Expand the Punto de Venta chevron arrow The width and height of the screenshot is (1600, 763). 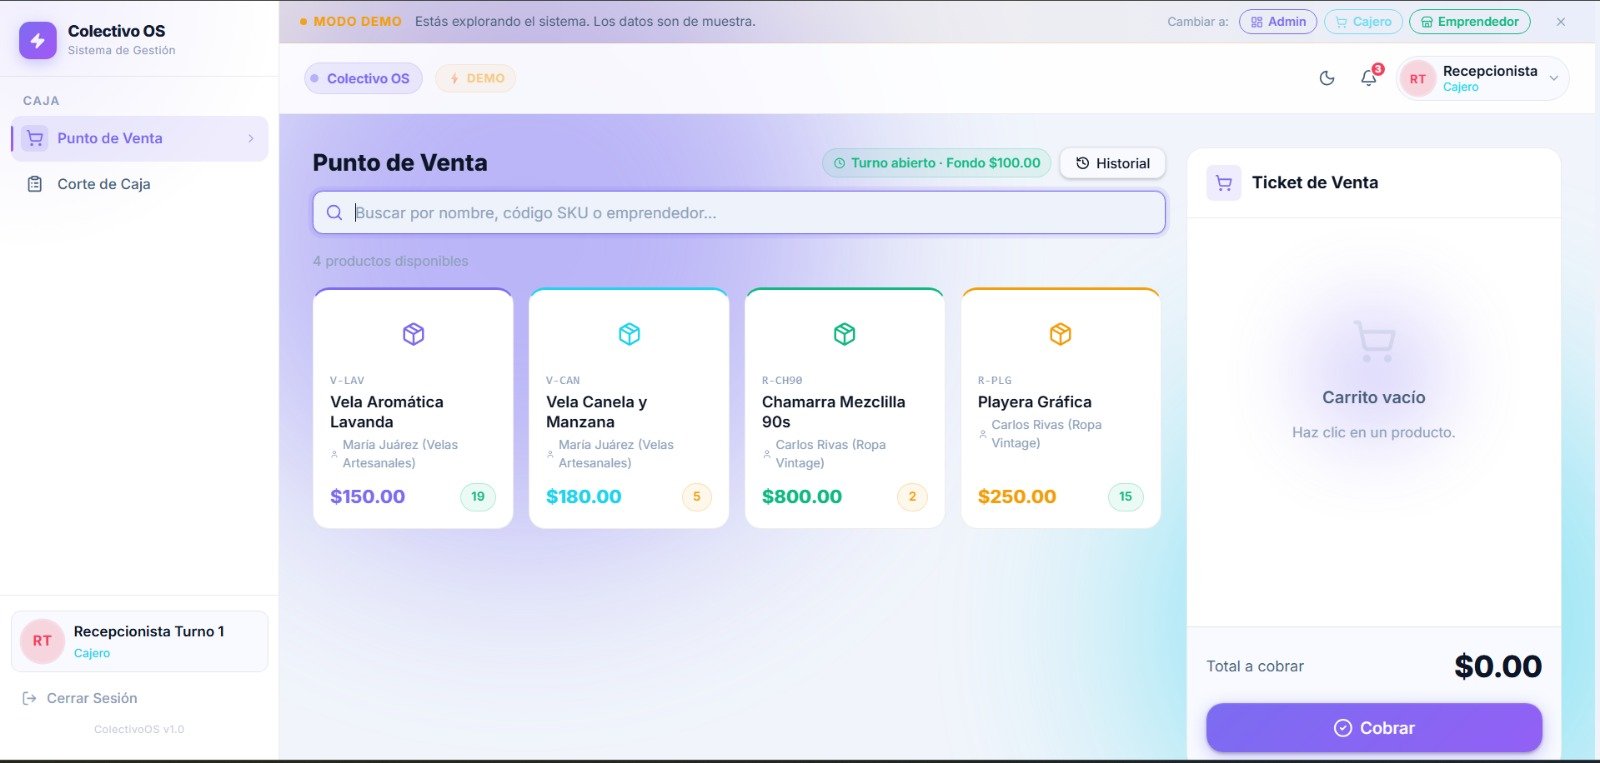pos(251,139)
